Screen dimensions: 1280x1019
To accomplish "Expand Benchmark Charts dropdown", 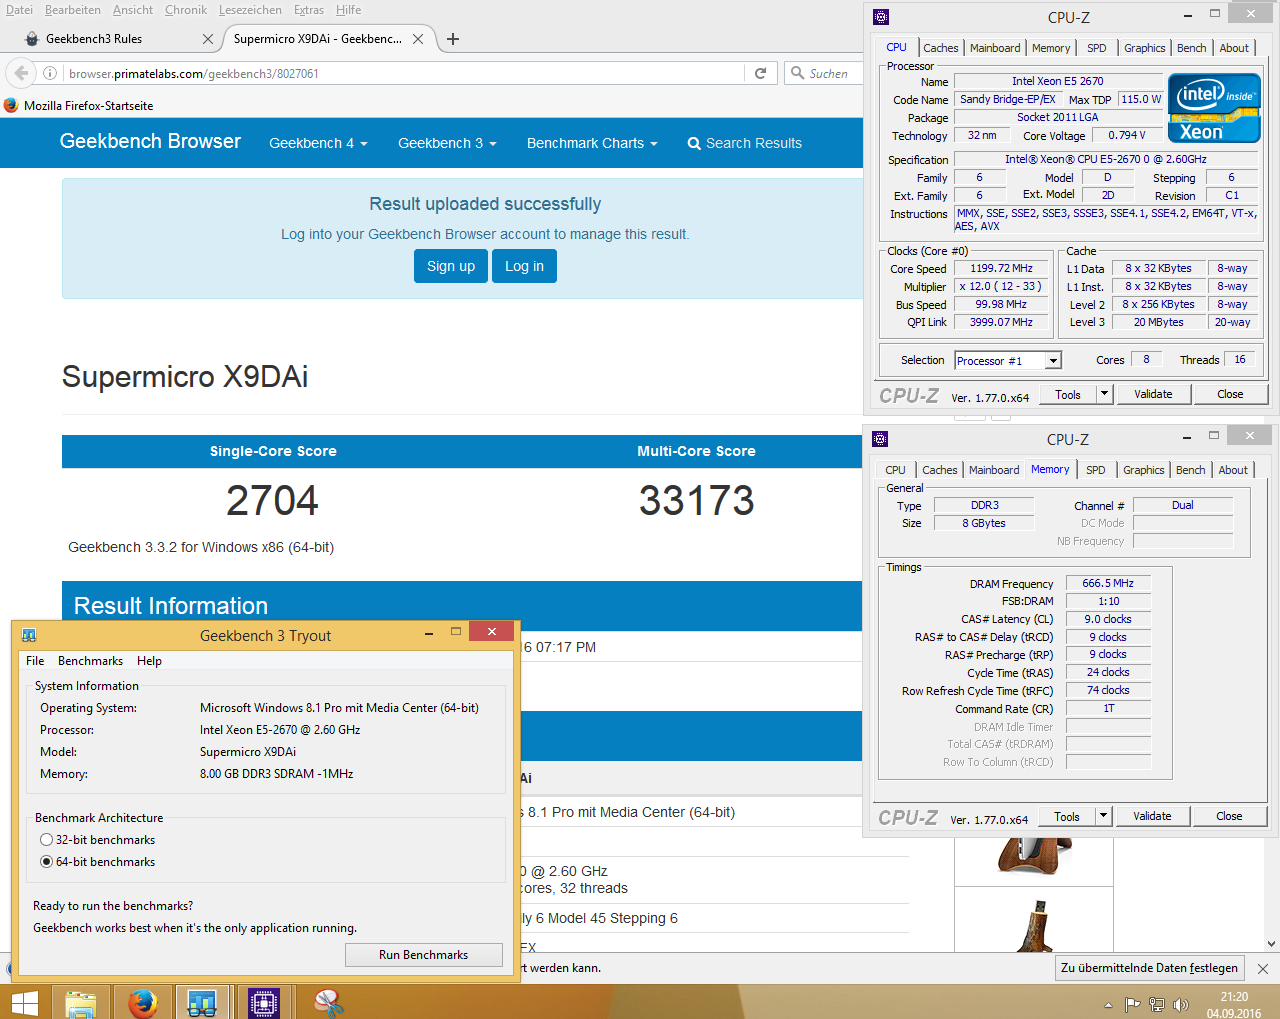I will coord(592,143).
